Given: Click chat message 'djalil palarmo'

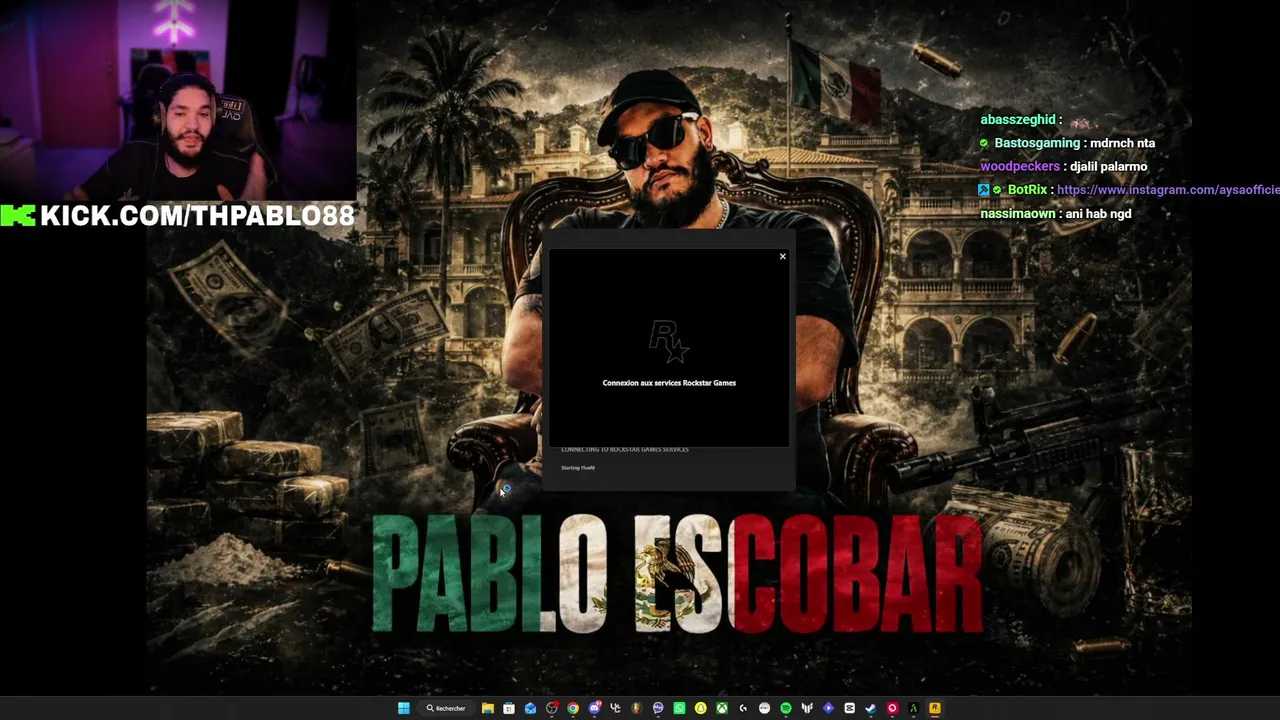Looking at the screenshot, I should click(x=1109, y=166).
